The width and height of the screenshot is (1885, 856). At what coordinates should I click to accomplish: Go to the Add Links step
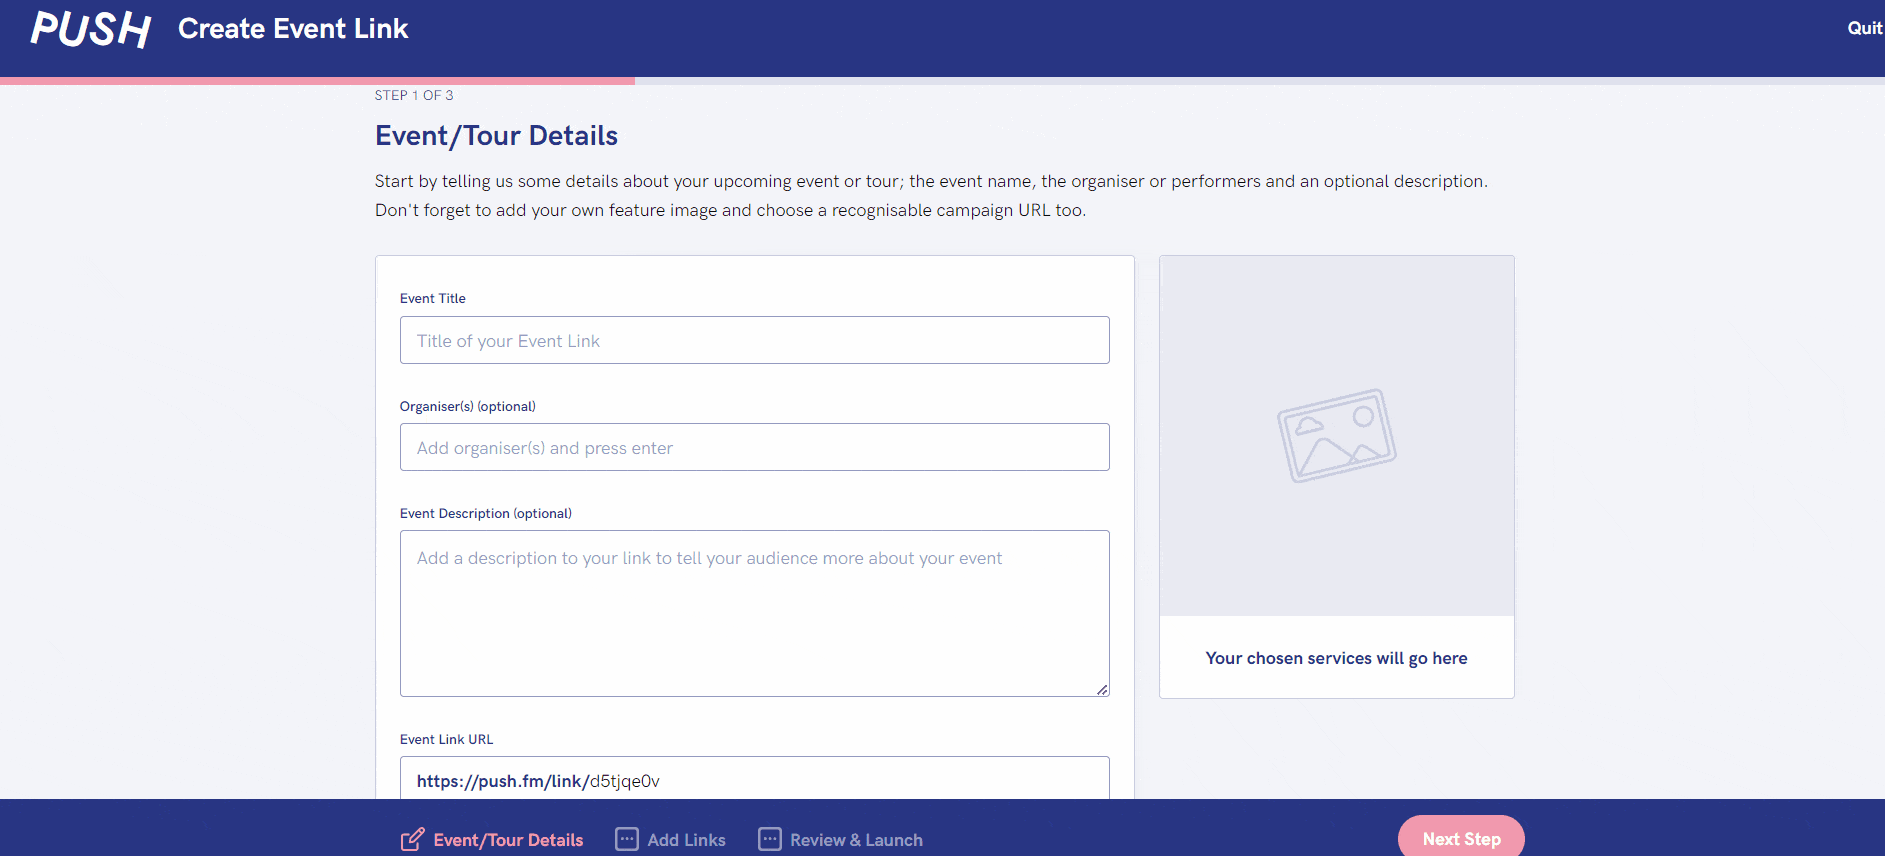(x=671, y=839)
